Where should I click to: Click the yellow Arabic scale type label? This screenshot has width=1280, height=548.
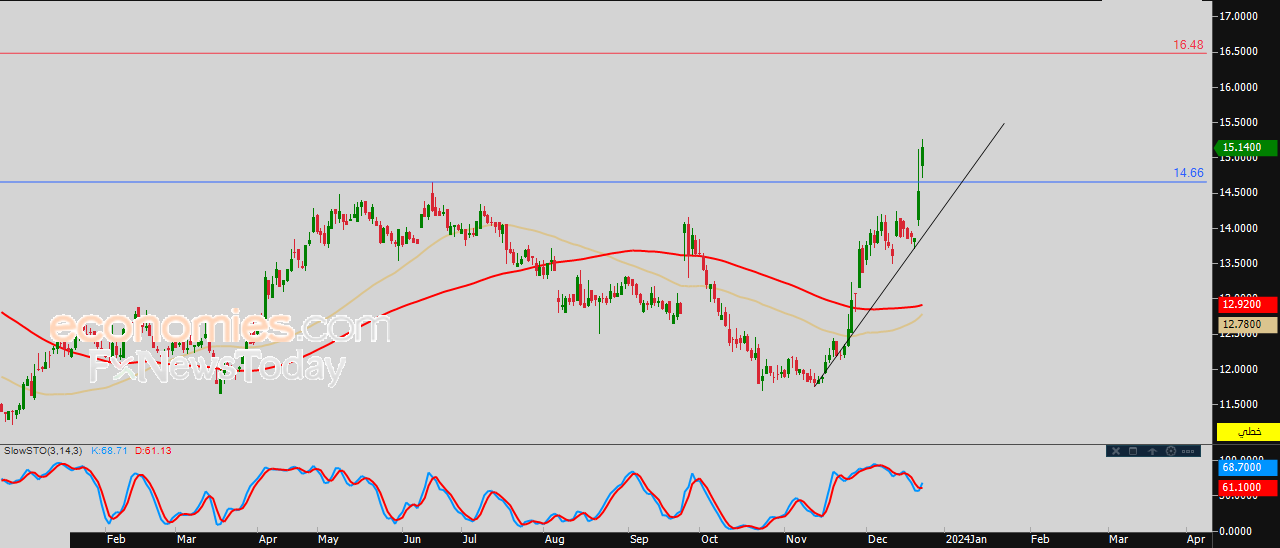[x=1248, y=431]
